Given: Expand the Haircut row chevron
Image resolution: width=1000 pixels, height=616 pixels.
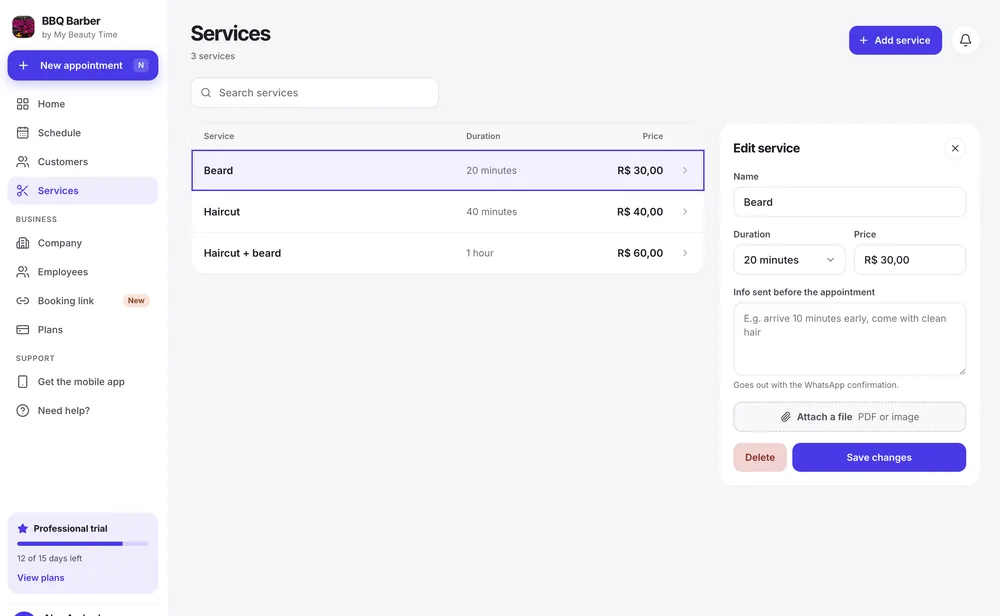Looking at the screenshot, I should point(685,212).
